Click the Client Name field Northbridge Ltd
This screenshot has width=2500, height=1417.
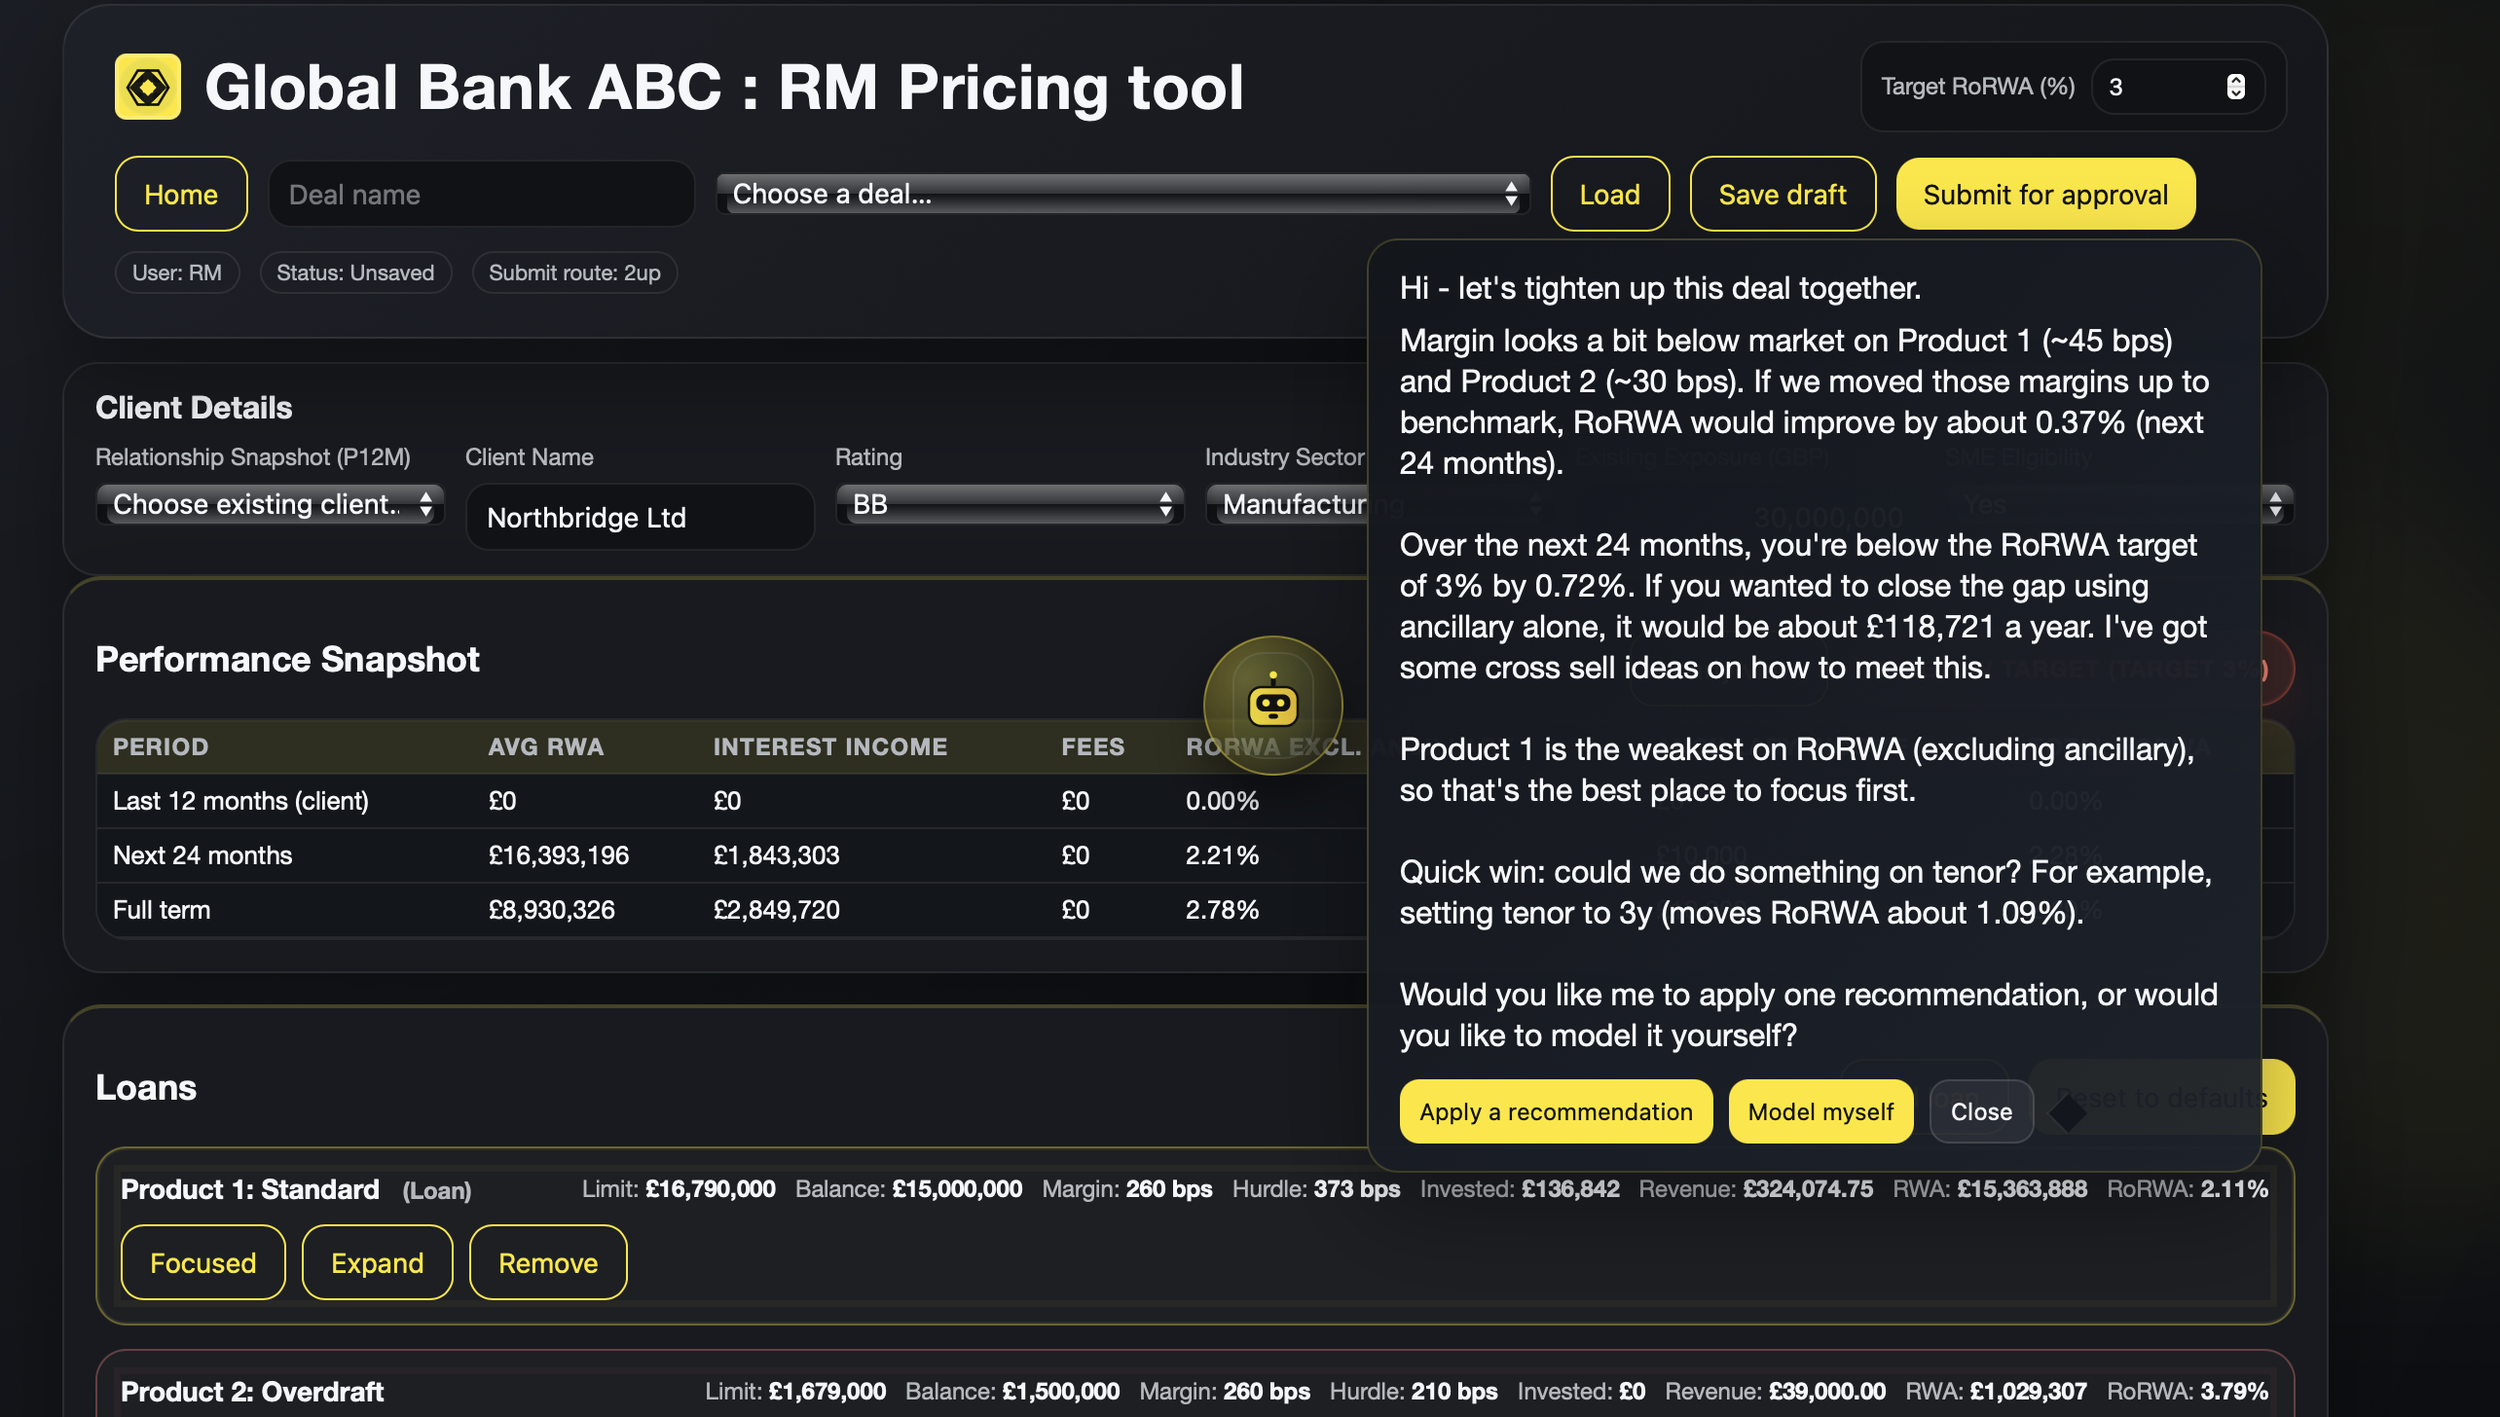click(640, 517)
